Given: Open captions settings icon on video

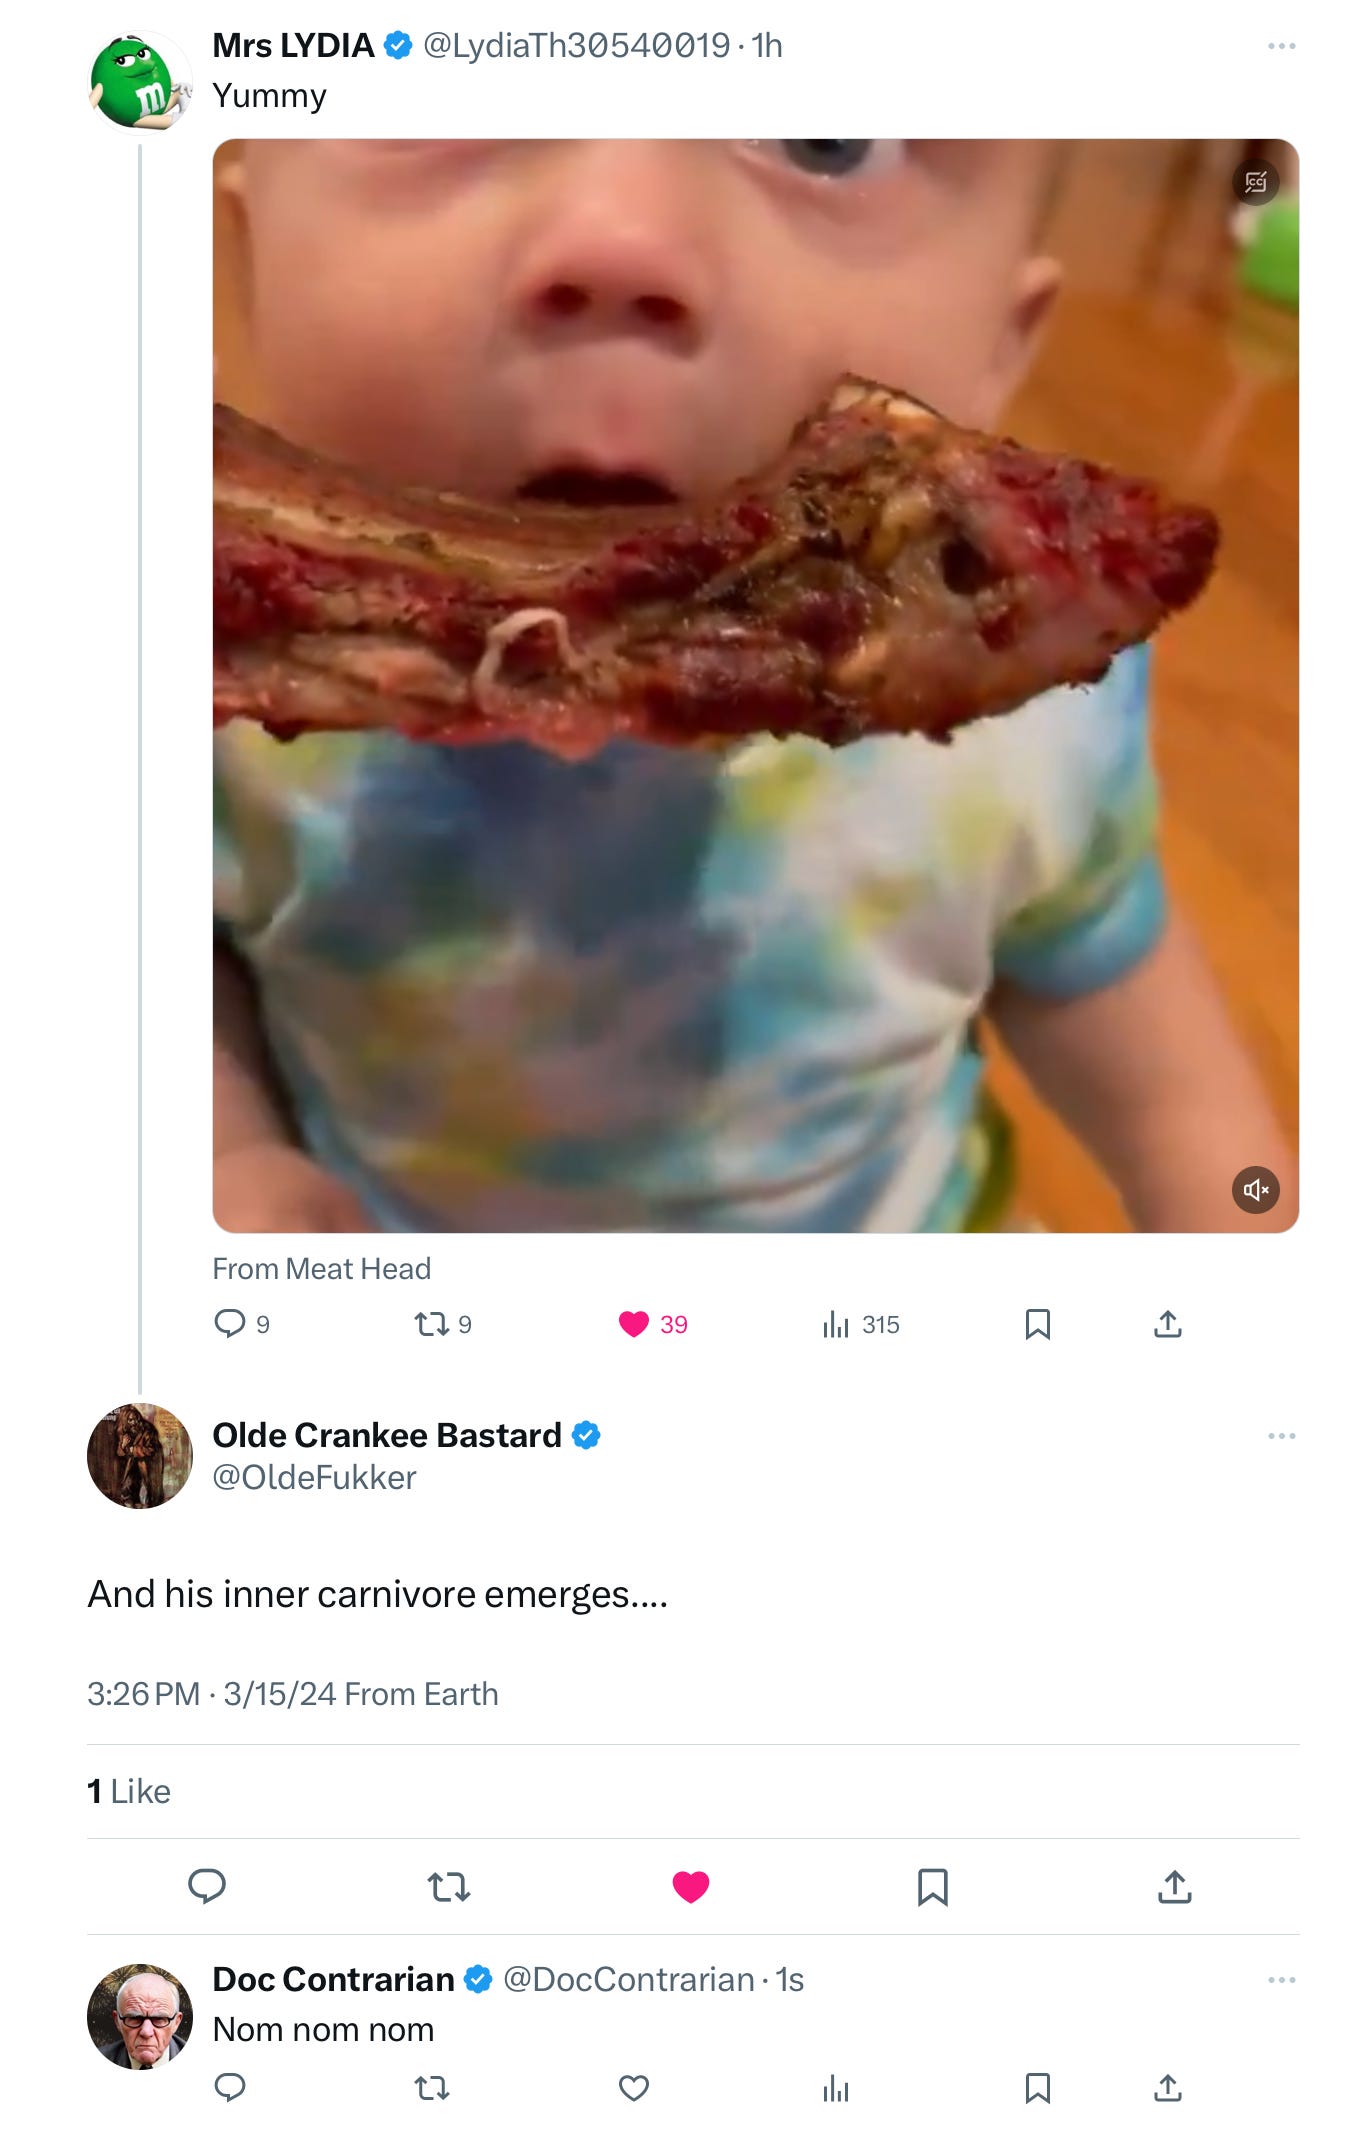Looking at the screenshot, I should pyautogui.click(x=1255, y=182).
